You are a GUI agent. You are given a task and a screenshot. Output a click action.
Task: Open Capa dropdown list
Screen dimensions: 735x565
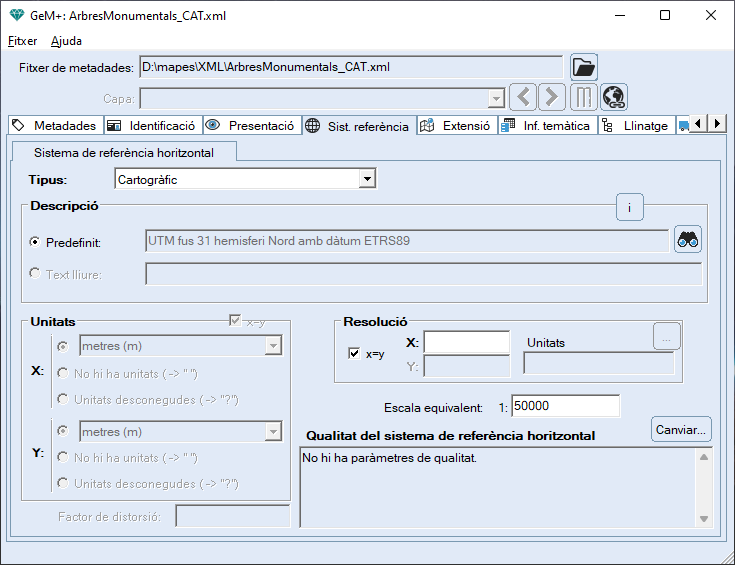(495, 98)
